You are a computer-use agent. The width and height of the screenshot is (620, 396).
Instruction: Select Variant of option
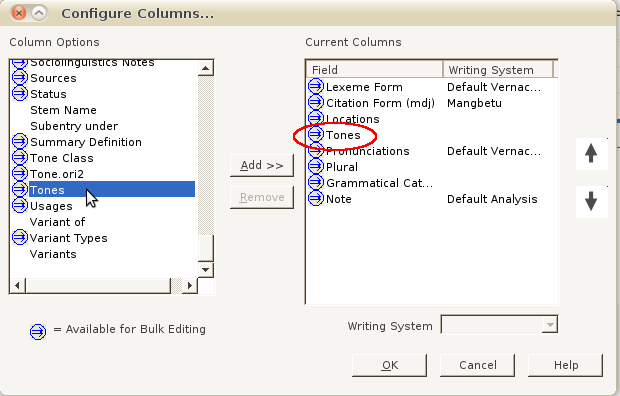(x=57, y=222)
